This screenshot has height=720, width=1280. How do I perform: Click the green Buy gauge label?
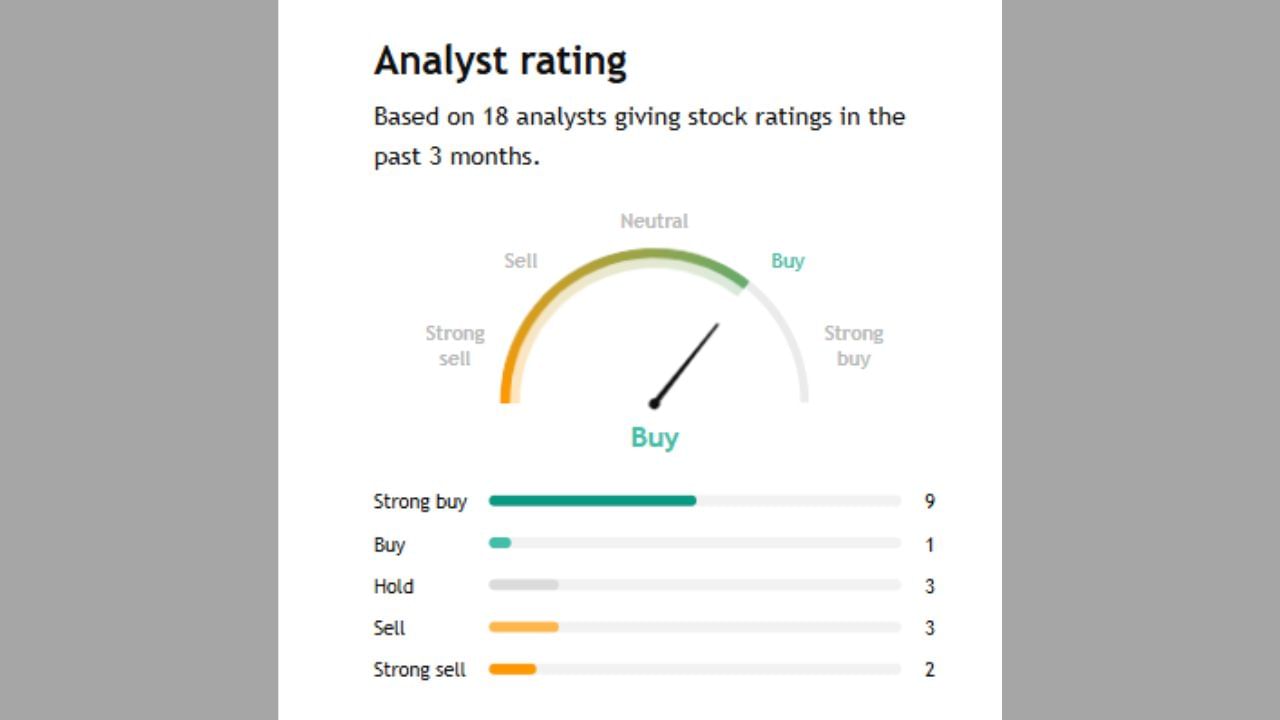[787, 261]
